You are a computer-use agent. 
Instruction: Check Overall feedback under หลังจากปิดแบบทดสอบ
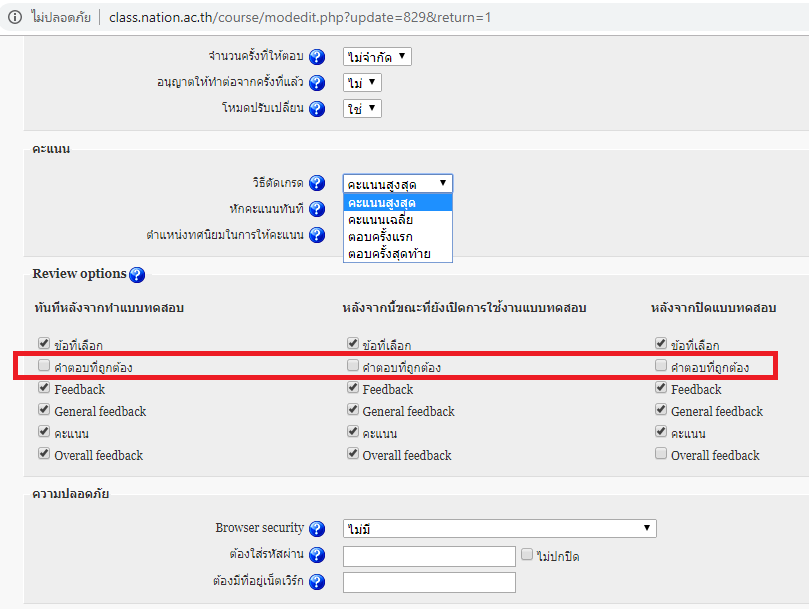(661, 454)
